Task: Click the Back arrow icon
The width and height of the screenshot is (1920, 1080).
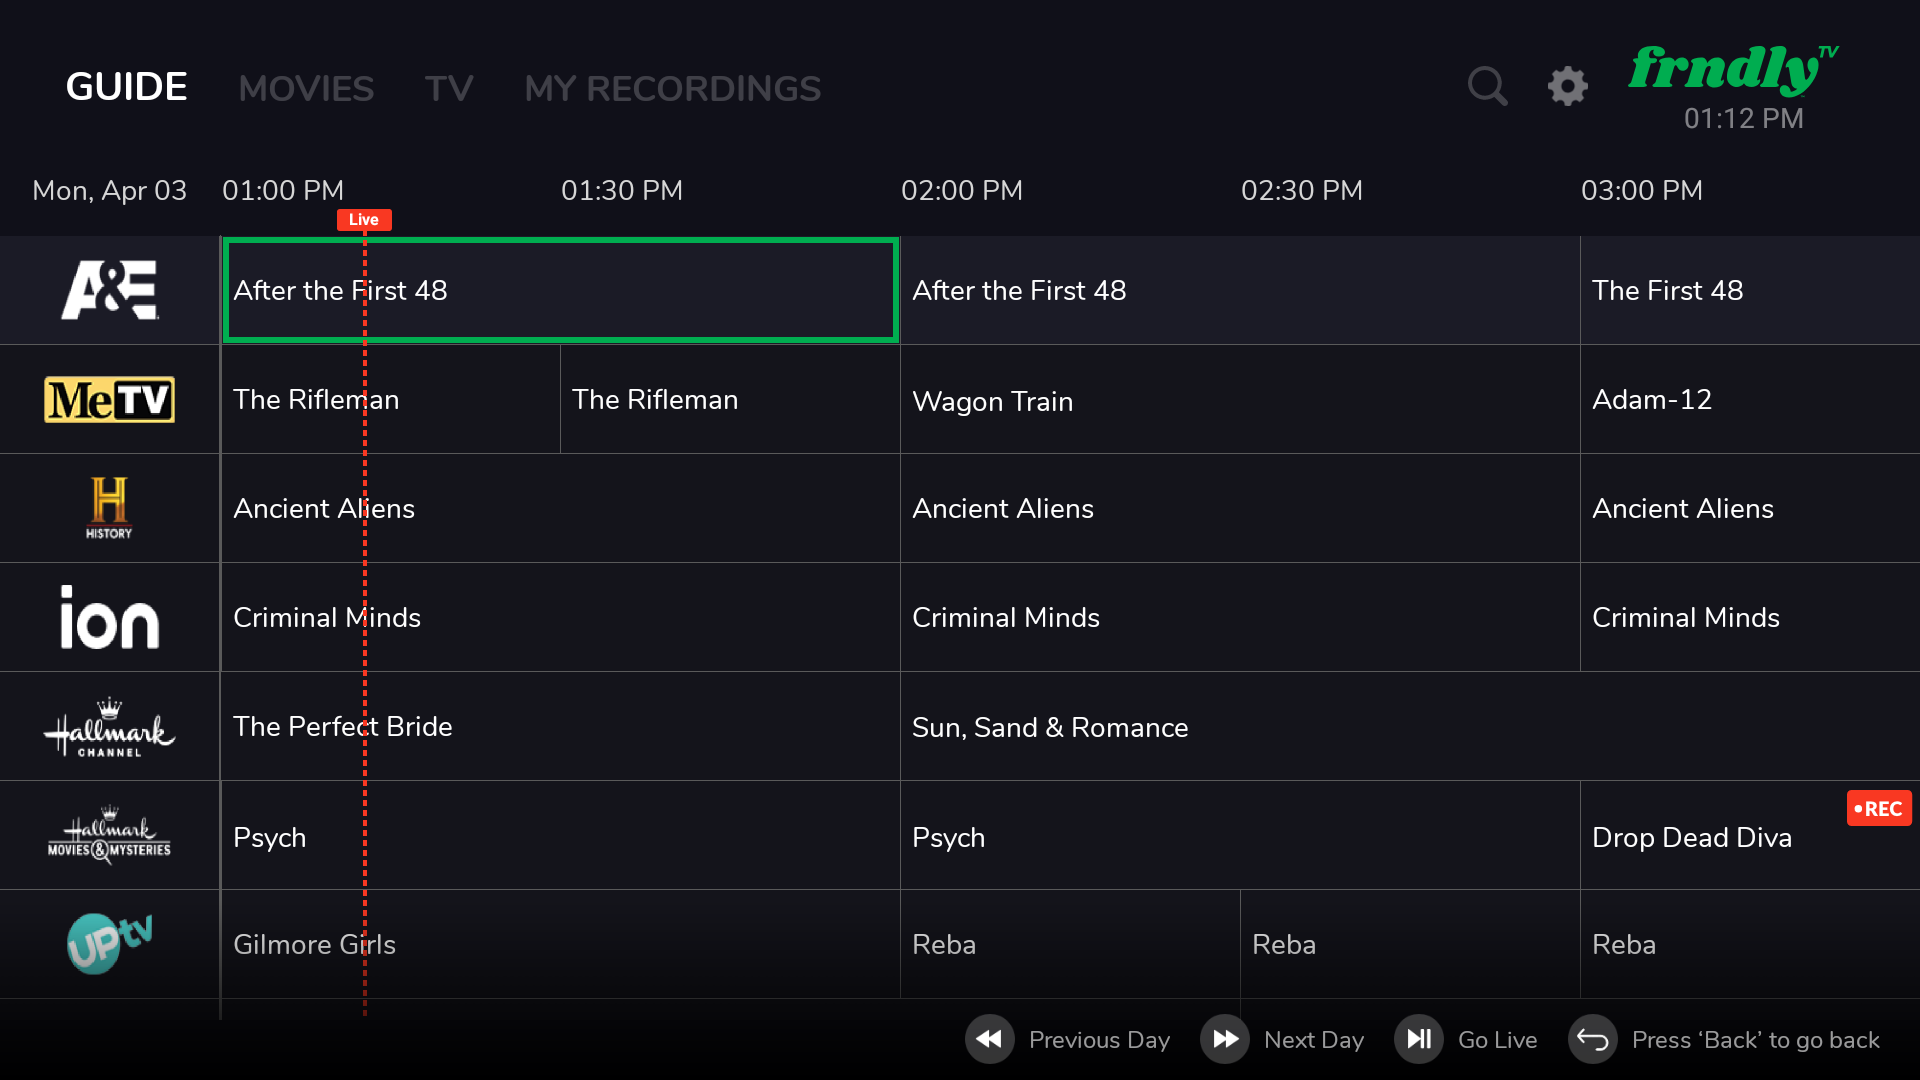Action: (x=1592, y=1039)
